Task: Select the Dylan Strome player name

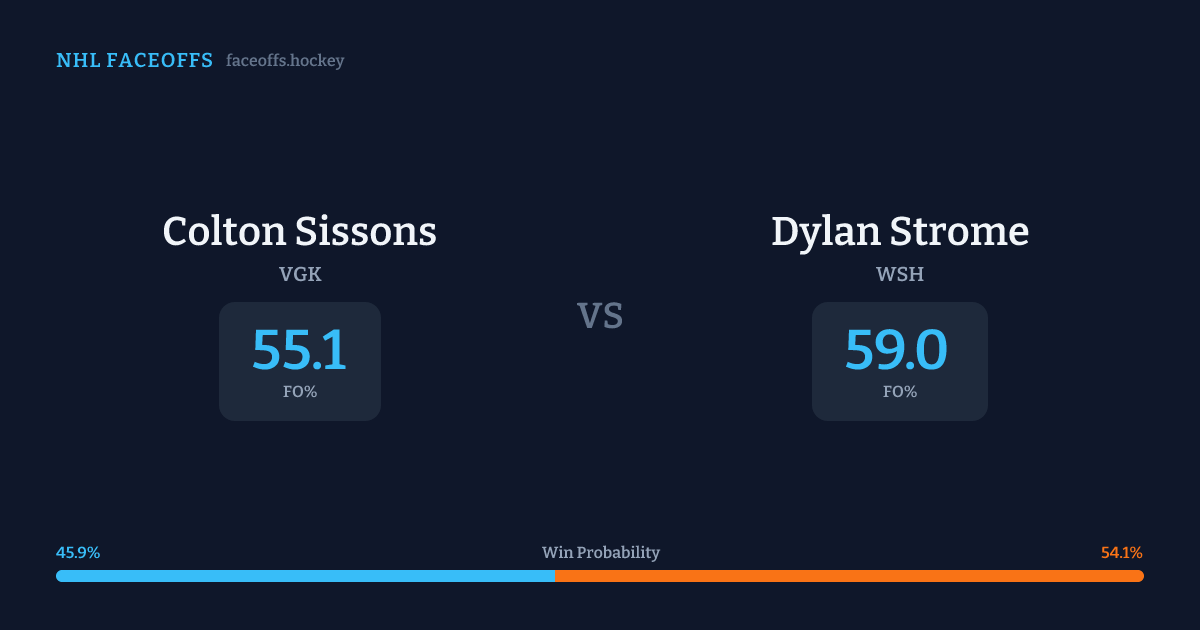Action: pyautogui.click(x=900, y=232)
